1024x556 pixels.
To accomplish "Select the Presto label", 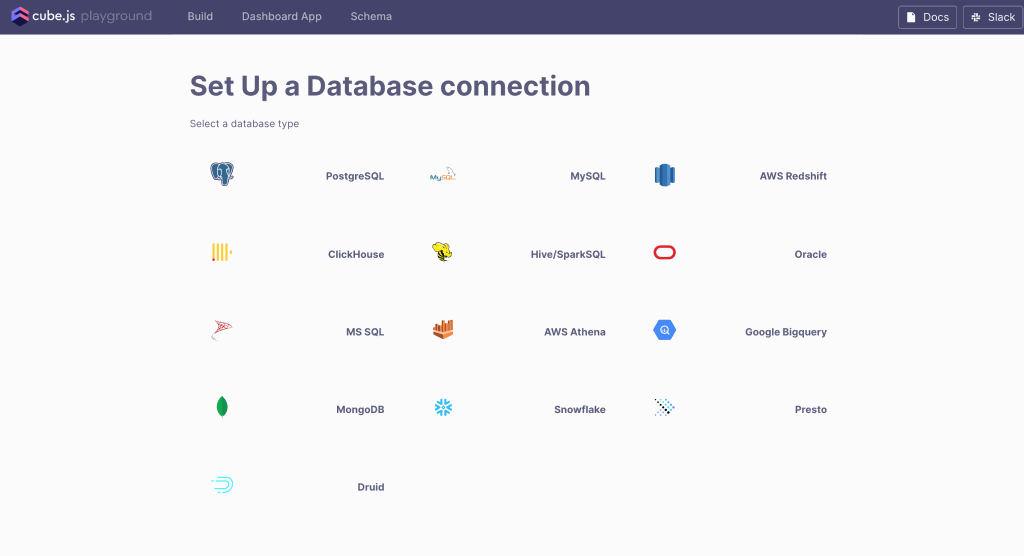I will (x=810, y=410).
